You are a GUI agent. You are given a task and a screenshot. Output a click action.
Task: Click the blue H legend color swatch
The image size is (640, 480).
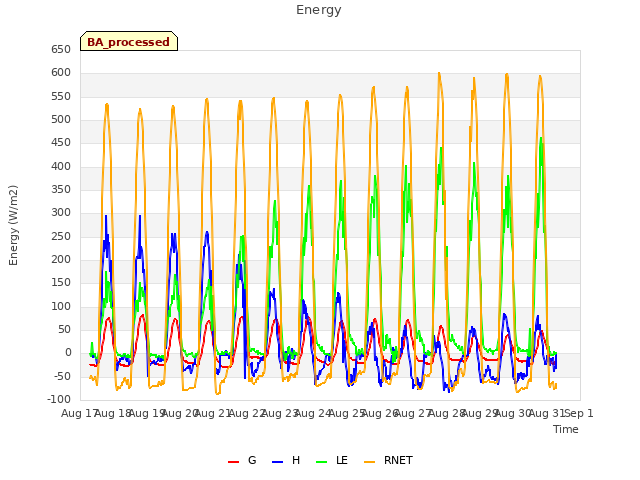coord(277,462)
